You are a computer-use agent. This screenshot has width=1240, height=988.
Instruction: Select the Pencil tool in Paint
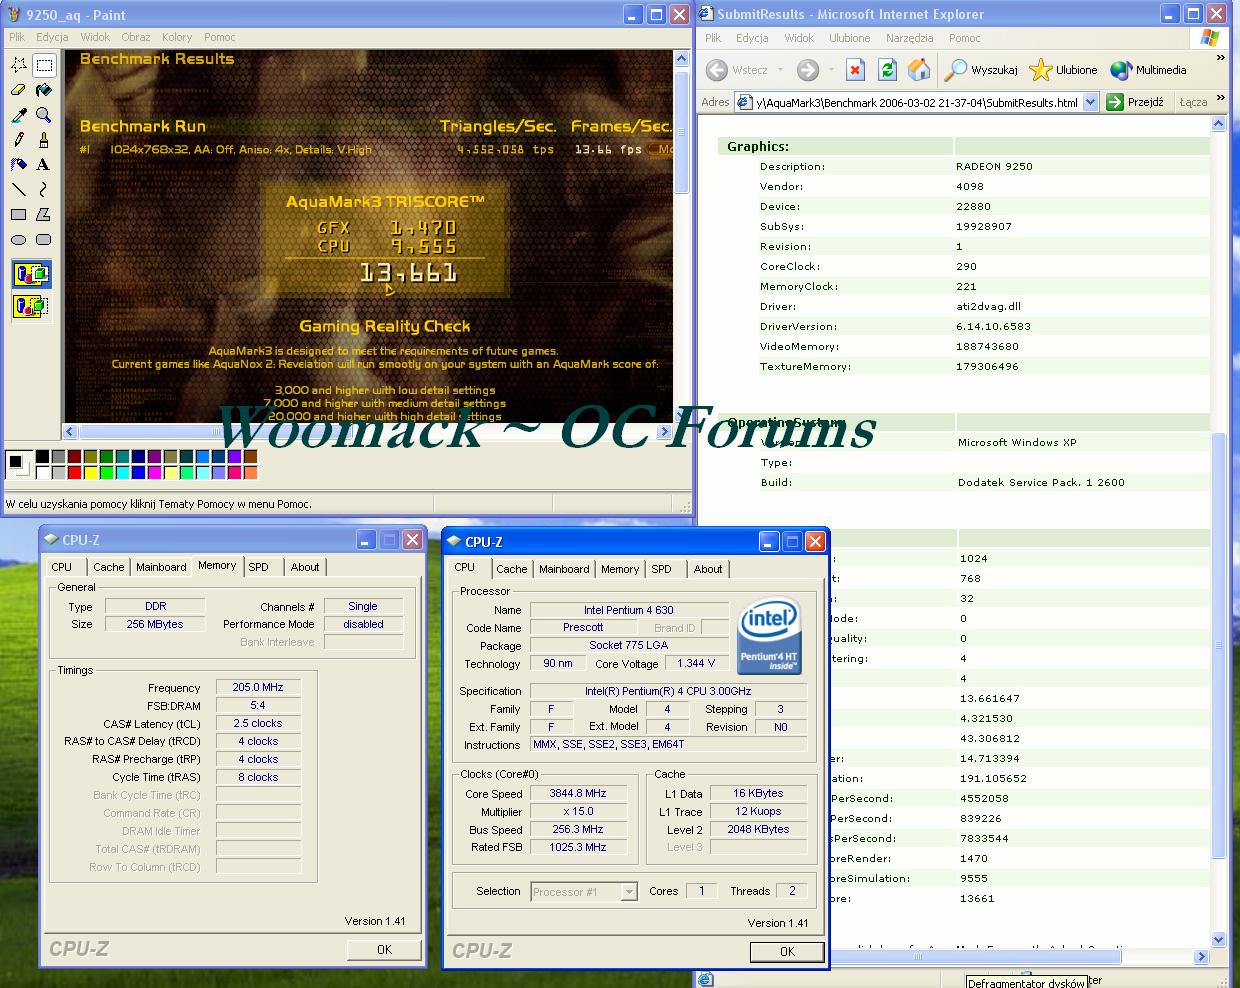[x=19, y=140]
